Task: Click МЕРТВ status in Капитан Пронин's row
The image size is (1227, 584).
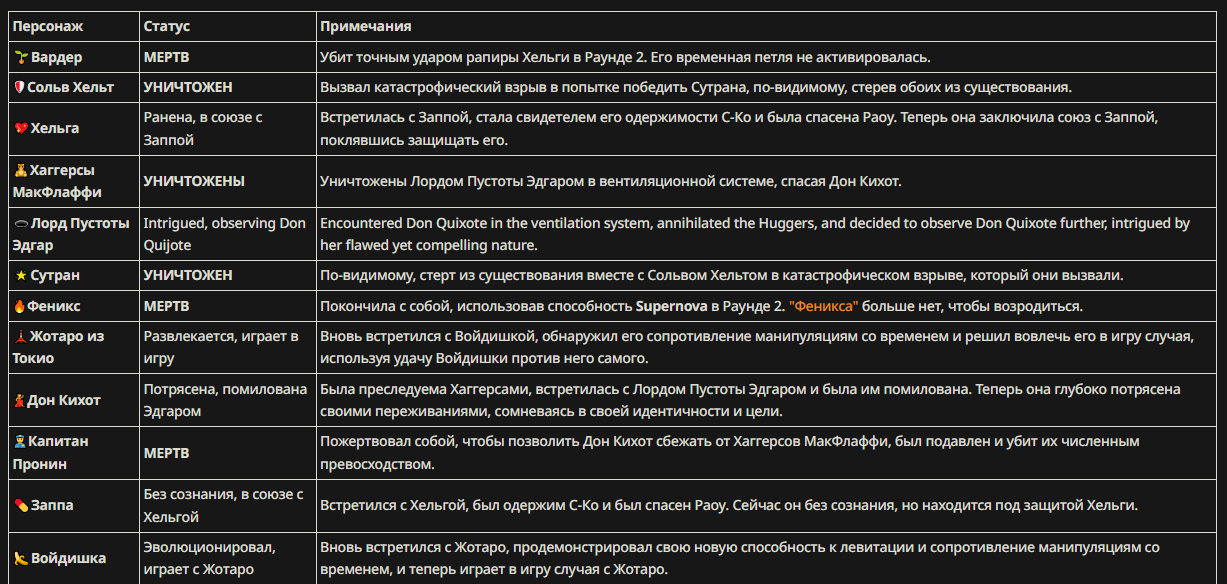Action: point(166,453)
